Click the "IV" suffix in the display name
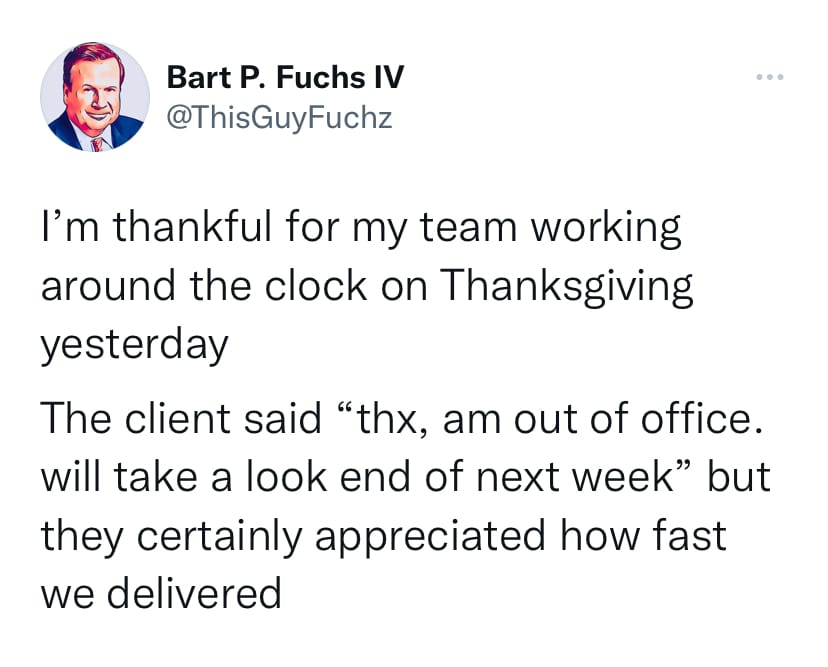This screenshot has width=828, height=667. coord(387,76)
